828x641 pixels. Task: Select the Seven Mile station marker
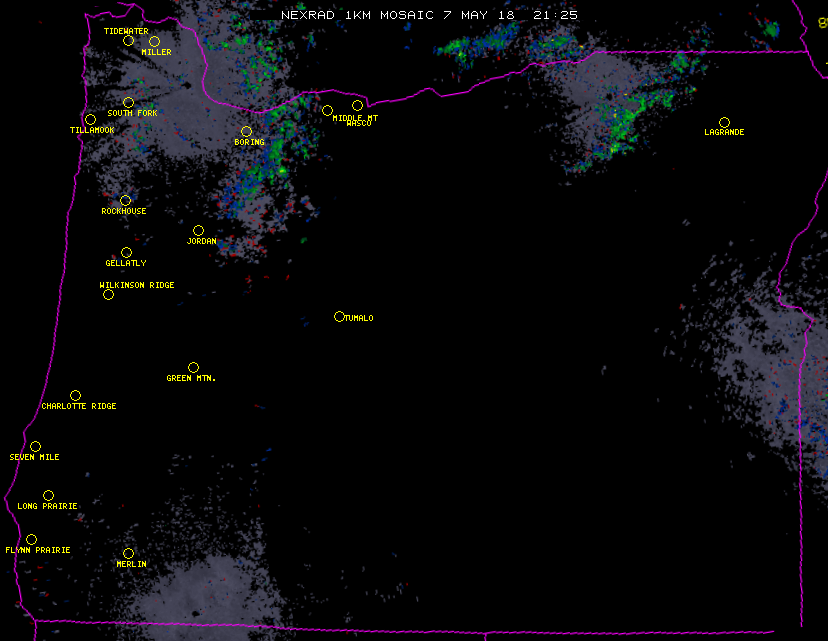click(x=35, y=446)
